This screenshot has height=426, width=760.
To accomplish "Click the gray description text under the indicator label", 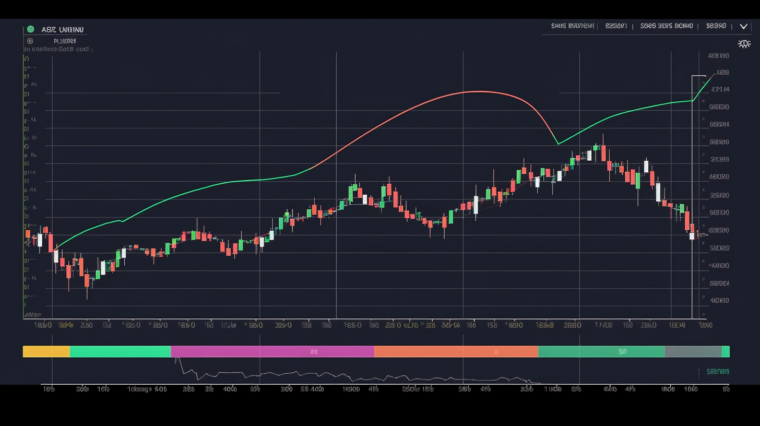I will pos(62,48).
